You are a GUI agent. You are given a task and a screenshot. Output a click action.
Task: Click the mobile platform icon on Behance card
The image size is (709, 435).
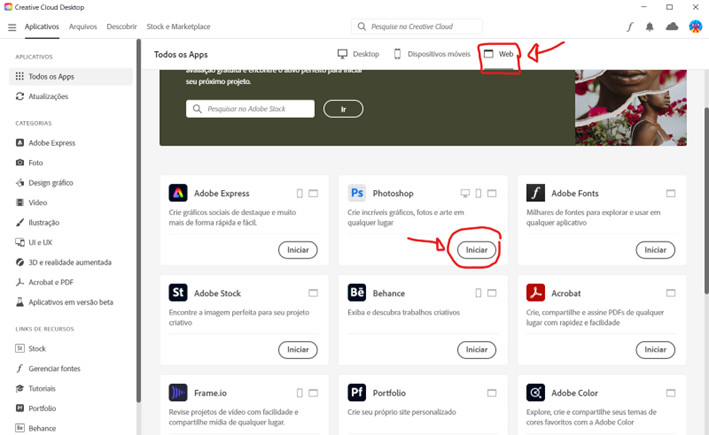point(478,293)
